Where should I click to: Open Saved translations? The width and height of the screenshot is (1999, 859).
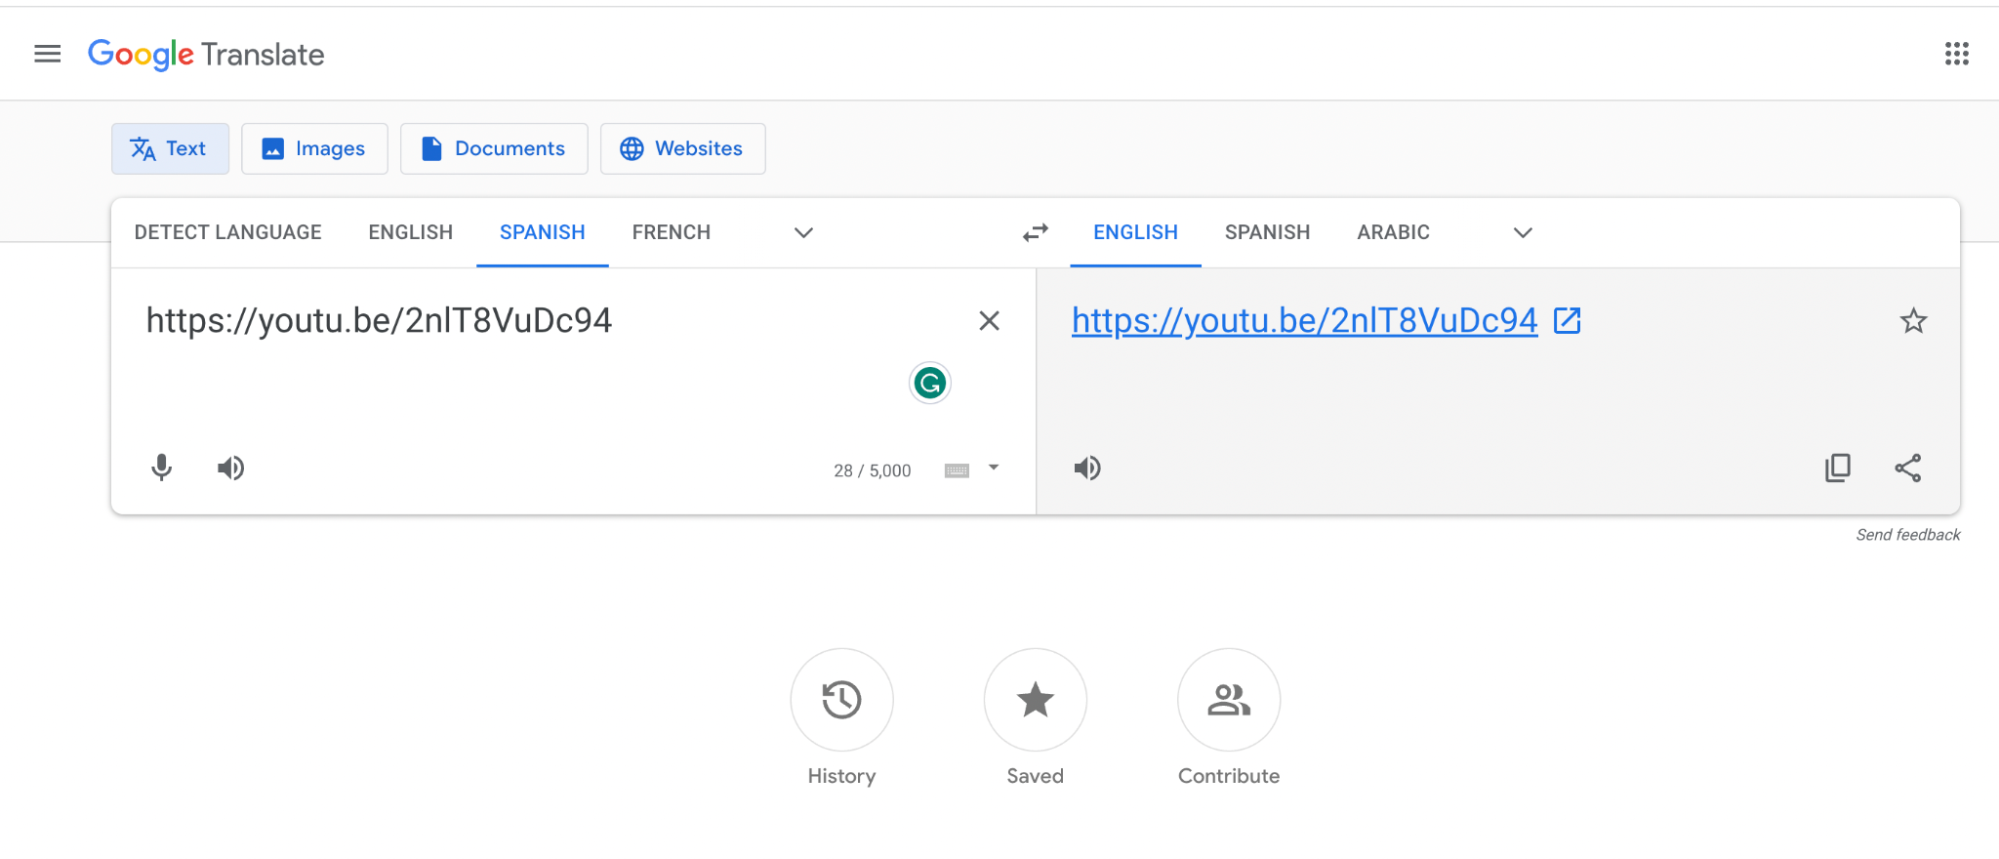(x=1035, y=700)
